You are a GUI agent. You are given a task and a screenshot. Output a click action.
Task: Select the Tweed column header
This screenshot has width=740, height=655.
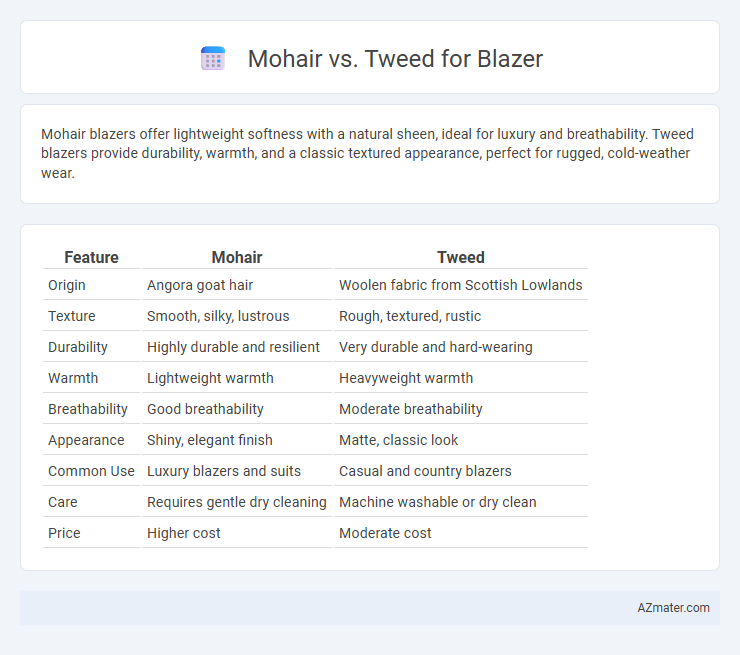click(x=461, y=257)
